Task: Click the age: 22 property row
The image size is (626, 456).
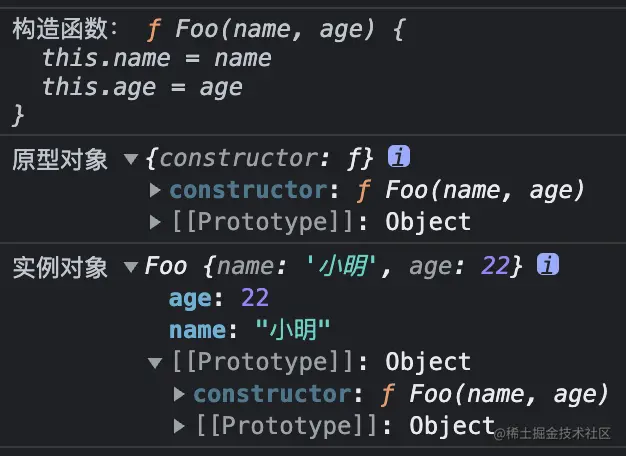Action: pos(219,298)
